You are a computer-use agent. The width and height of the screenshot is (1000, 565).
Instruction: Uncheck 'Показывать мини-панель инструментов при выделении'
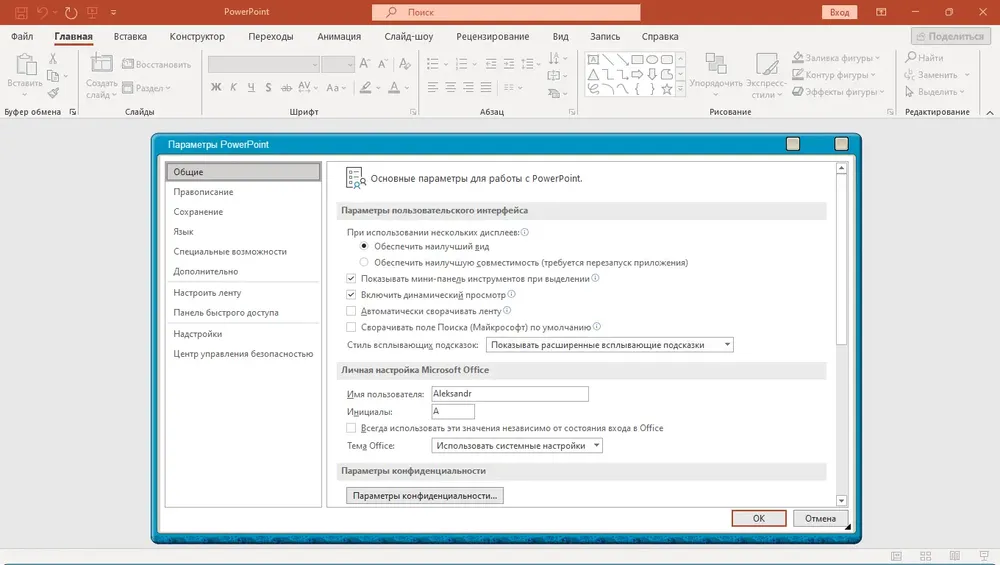351,279
